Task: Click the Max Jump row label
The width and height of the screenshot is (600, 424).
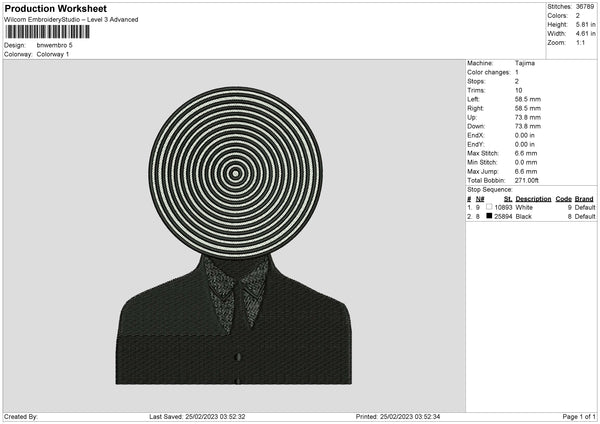Action: click(x=483, y=171)
